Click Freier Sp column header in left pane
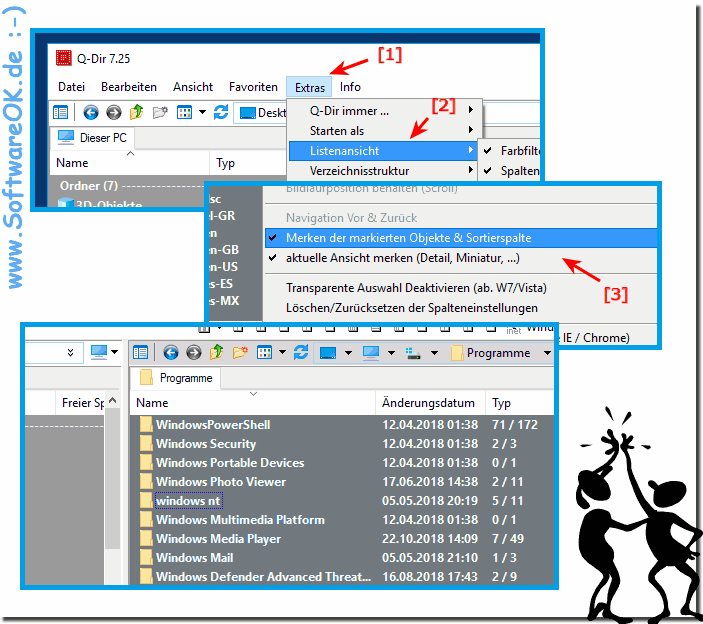The image size is (703, 624). pos(81,403)
